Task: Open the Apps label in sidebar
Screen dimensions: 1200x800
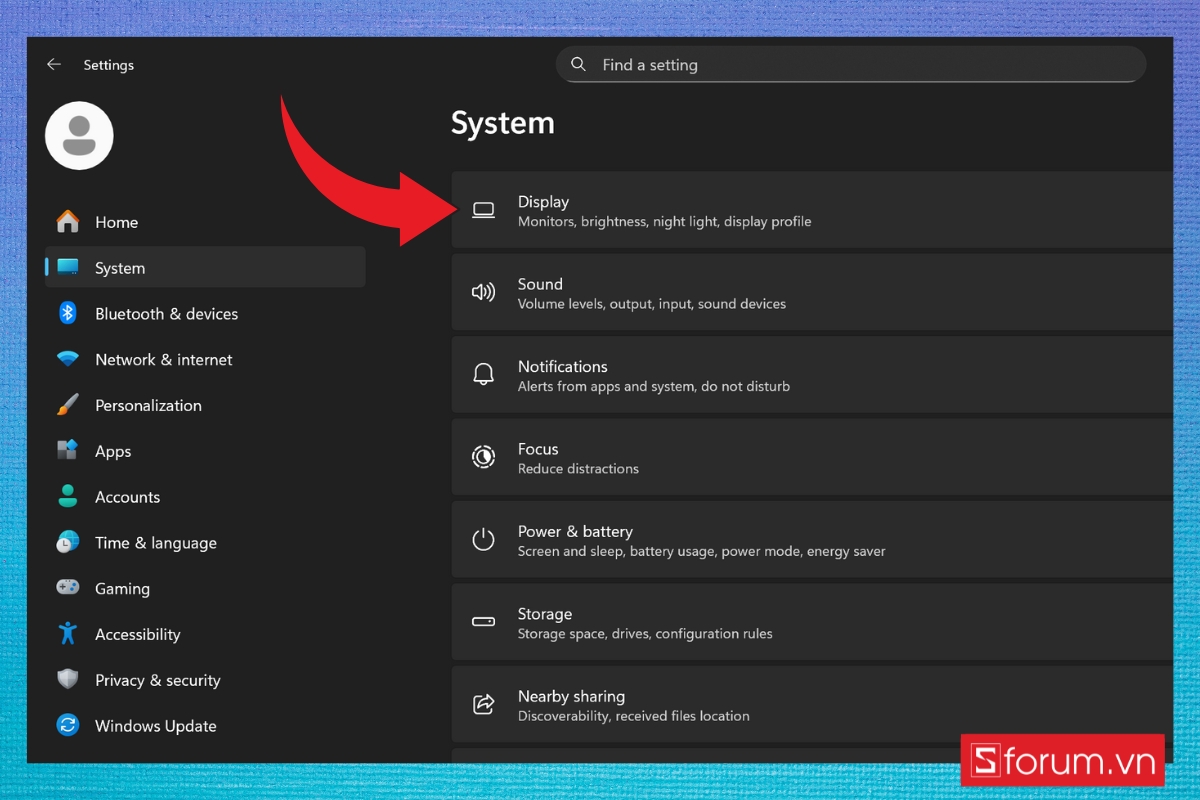Action: [x=113, y=452]
